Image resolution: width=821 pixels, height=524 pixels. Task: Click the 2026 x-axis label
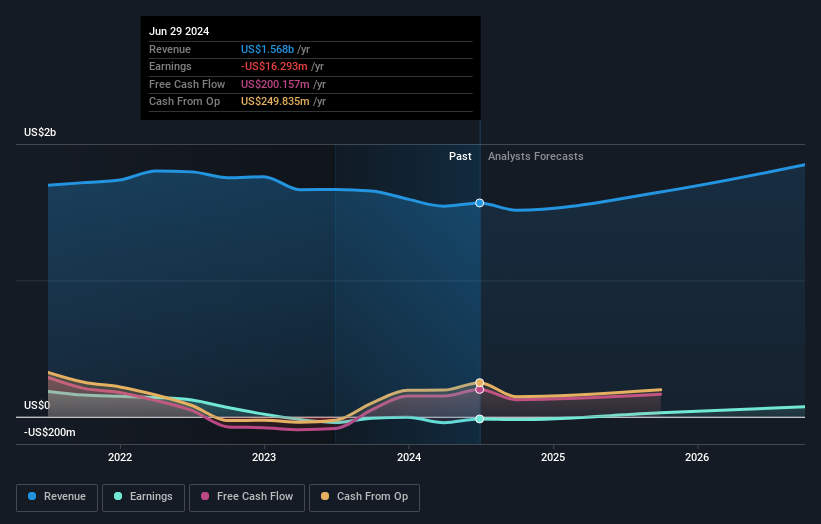pos(697,457)
